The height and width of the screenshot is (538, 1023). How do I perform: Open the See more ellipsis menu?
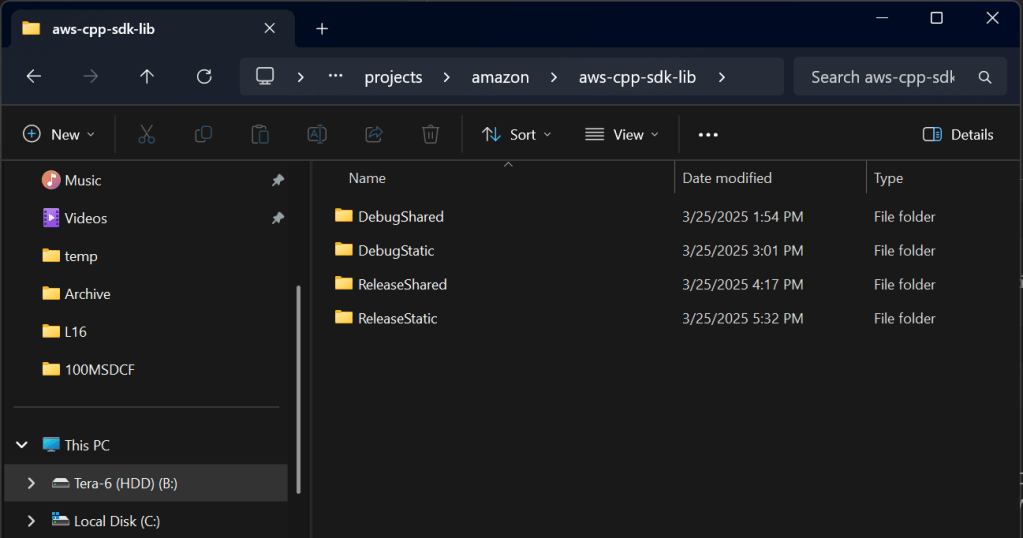(x=708, y=134)
